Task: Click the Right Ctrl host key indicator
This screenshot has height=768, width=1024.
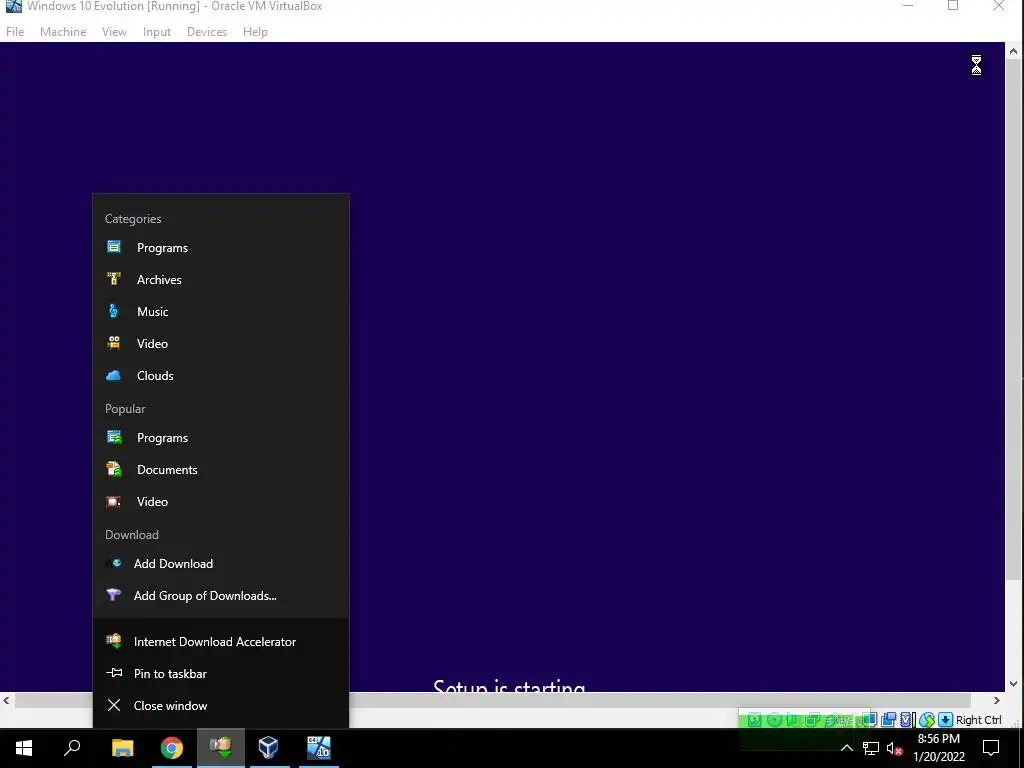Action: 978,720
